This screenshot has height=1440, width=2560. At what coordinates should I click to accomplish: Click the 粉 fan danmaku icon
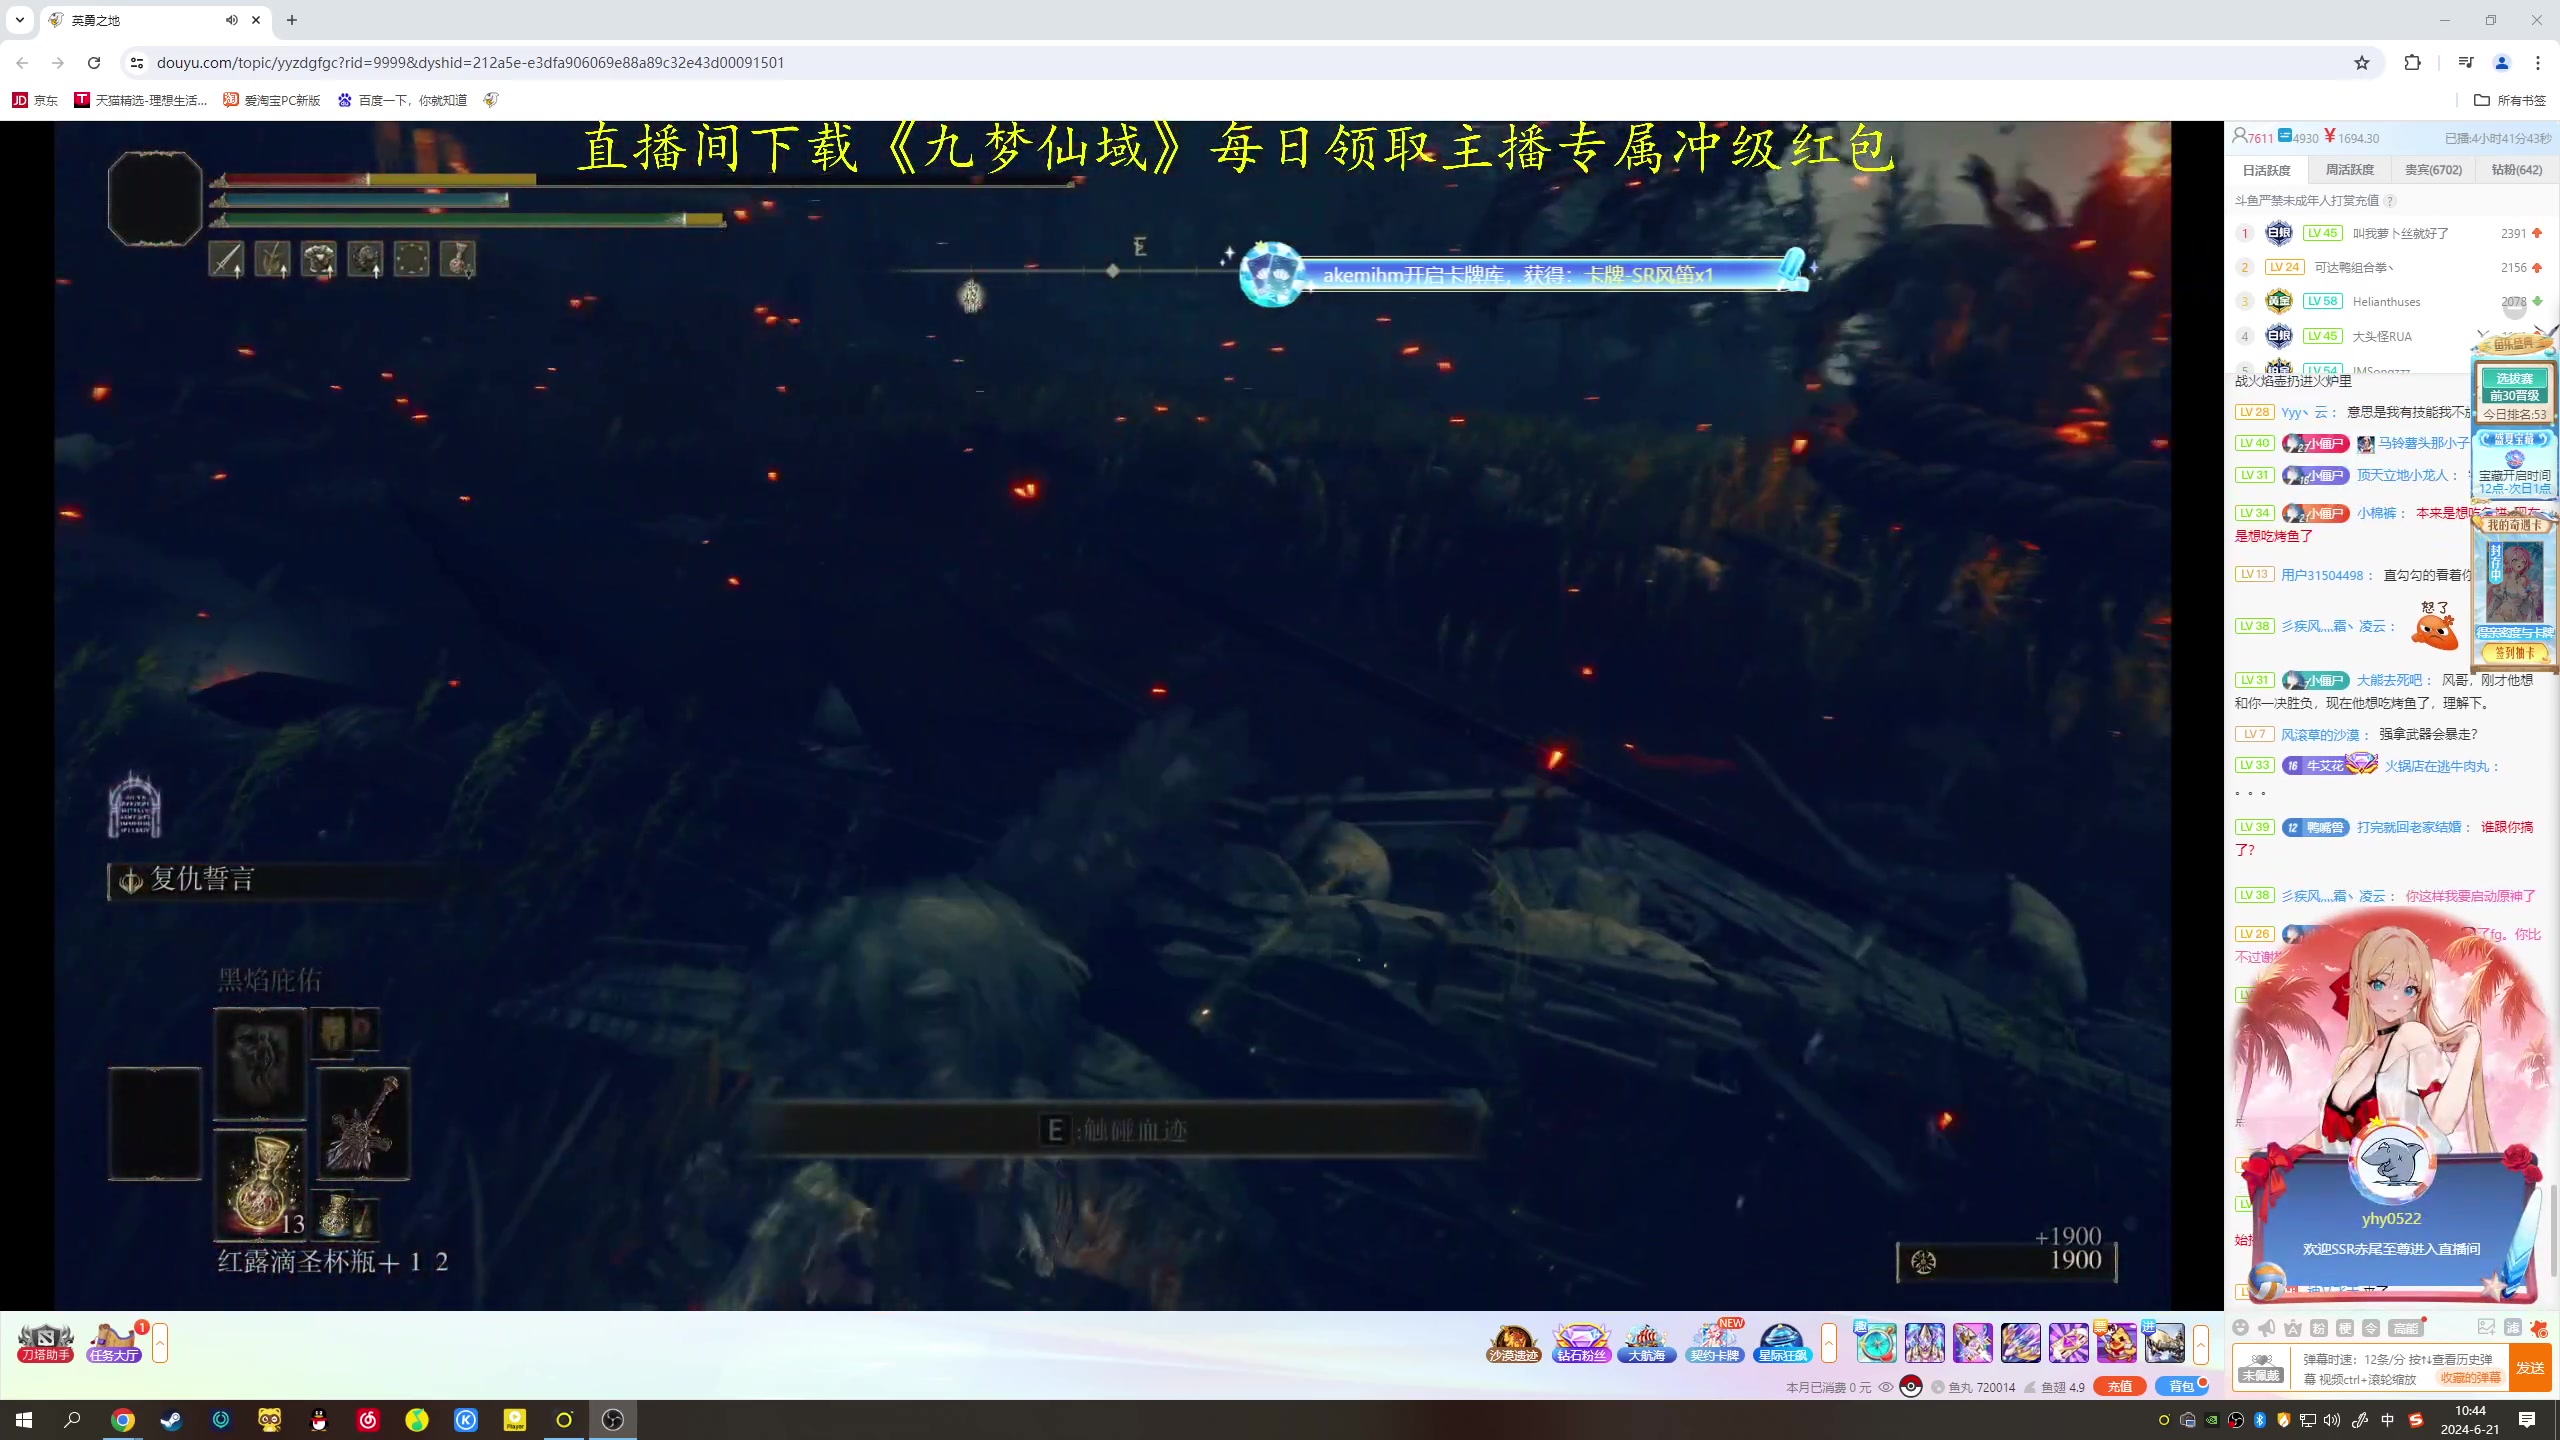point(2319,1328)
